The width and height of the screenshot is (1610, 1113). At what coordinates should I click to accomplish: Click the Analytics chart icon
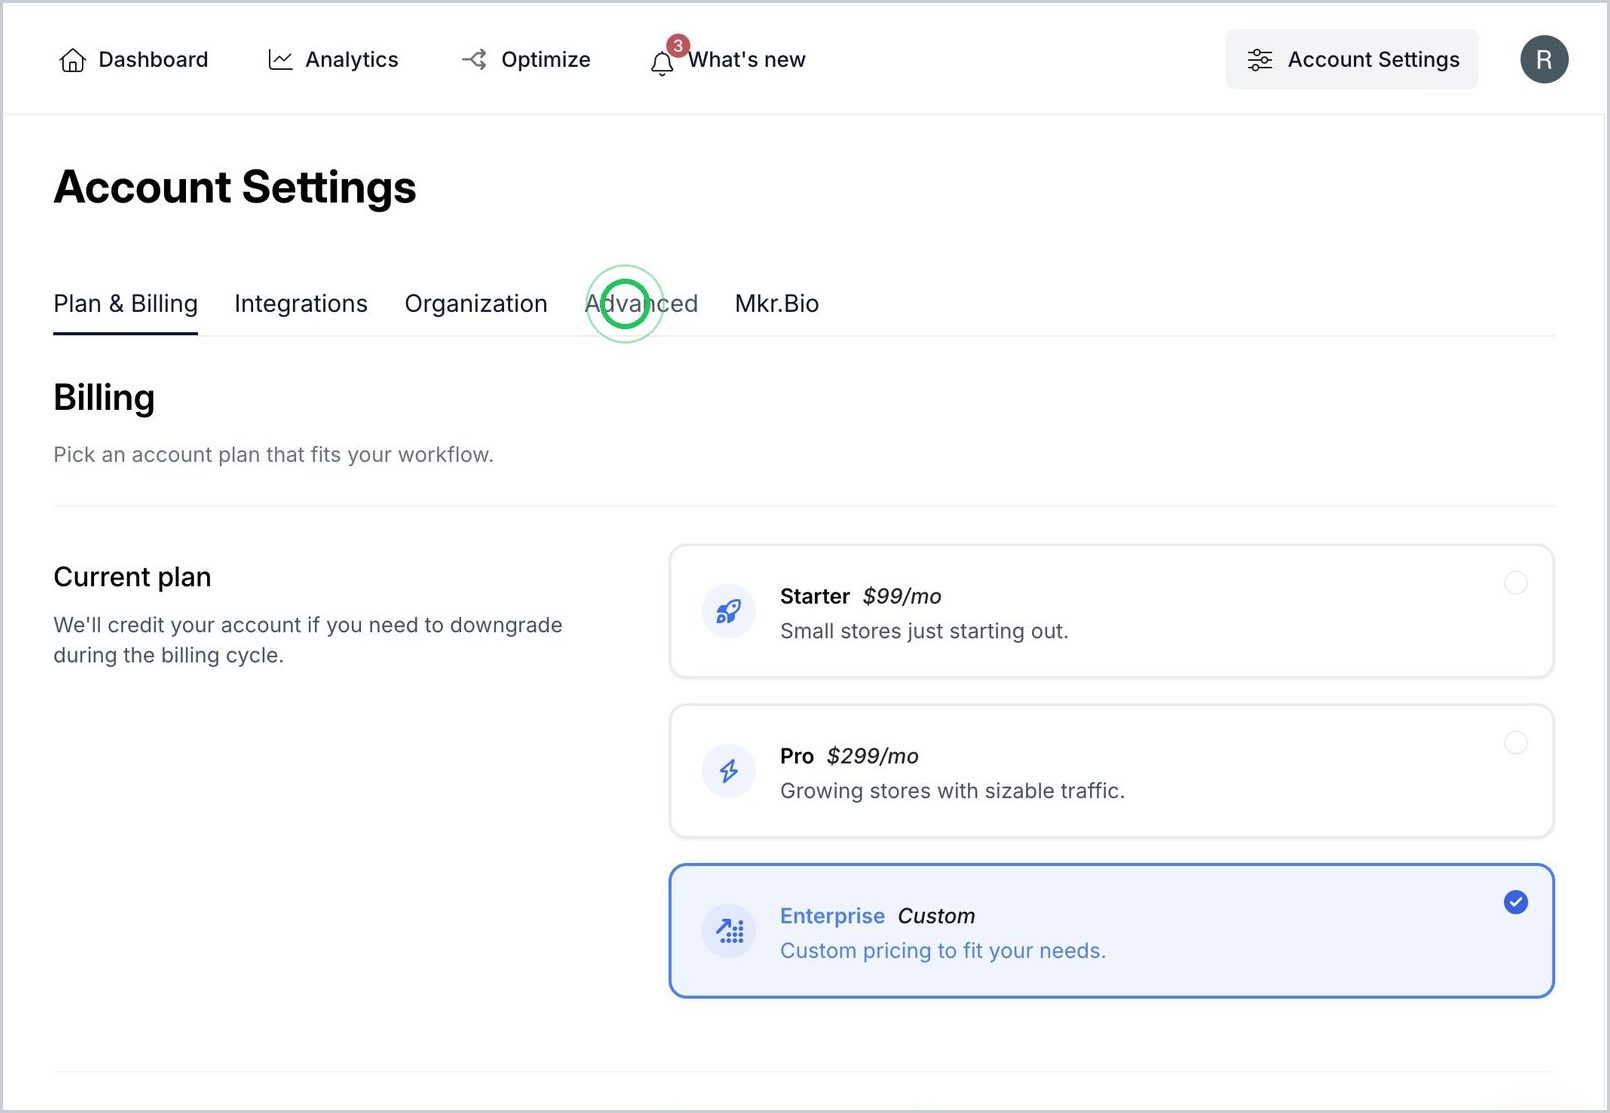[x=280, y=60]
